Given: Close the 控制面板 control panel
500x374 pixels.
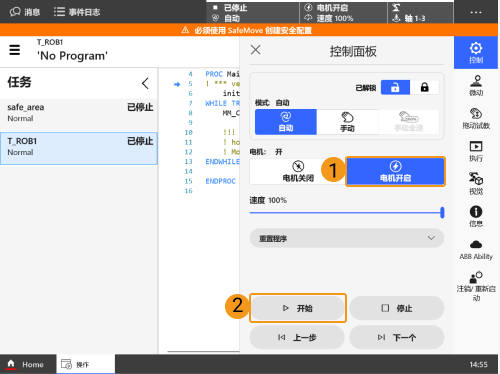Looking at the screenshot, I should pyautogui.click(x=256, y=50).
